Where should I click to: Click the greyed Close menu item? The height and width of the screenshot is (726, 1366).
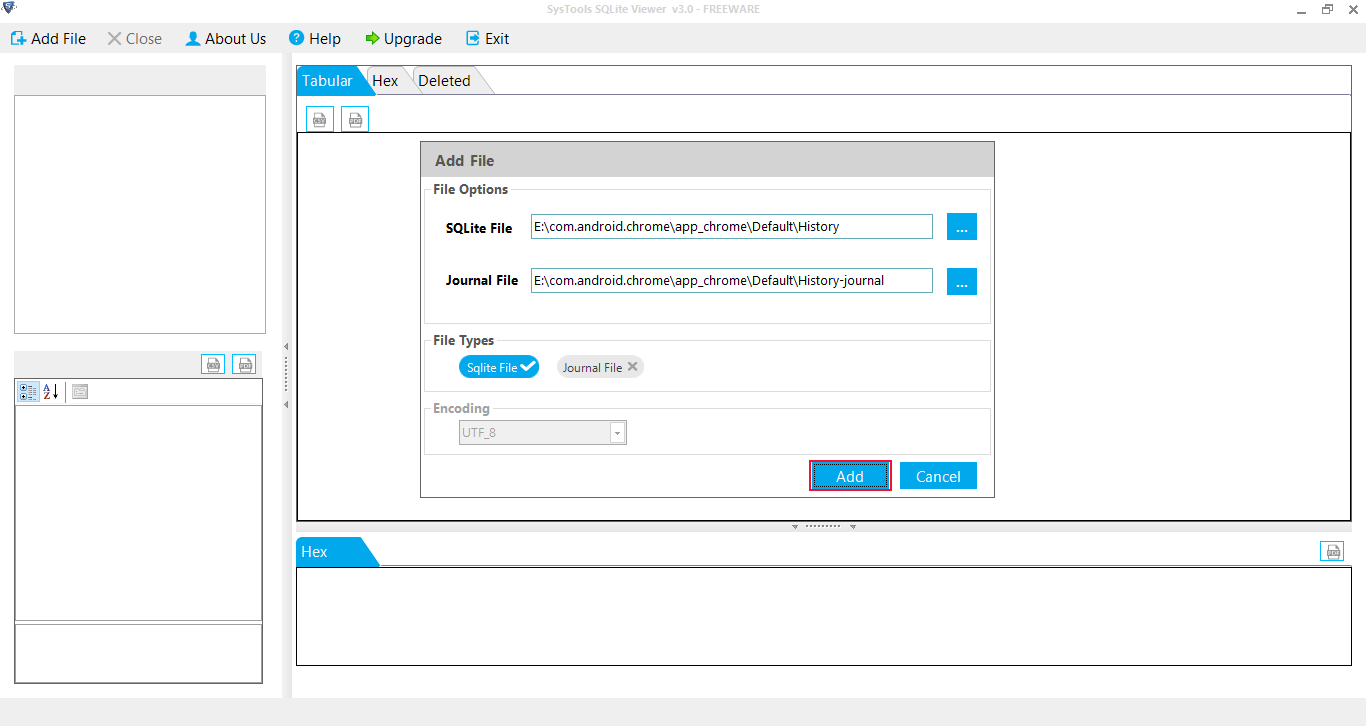tap(134, 39)
